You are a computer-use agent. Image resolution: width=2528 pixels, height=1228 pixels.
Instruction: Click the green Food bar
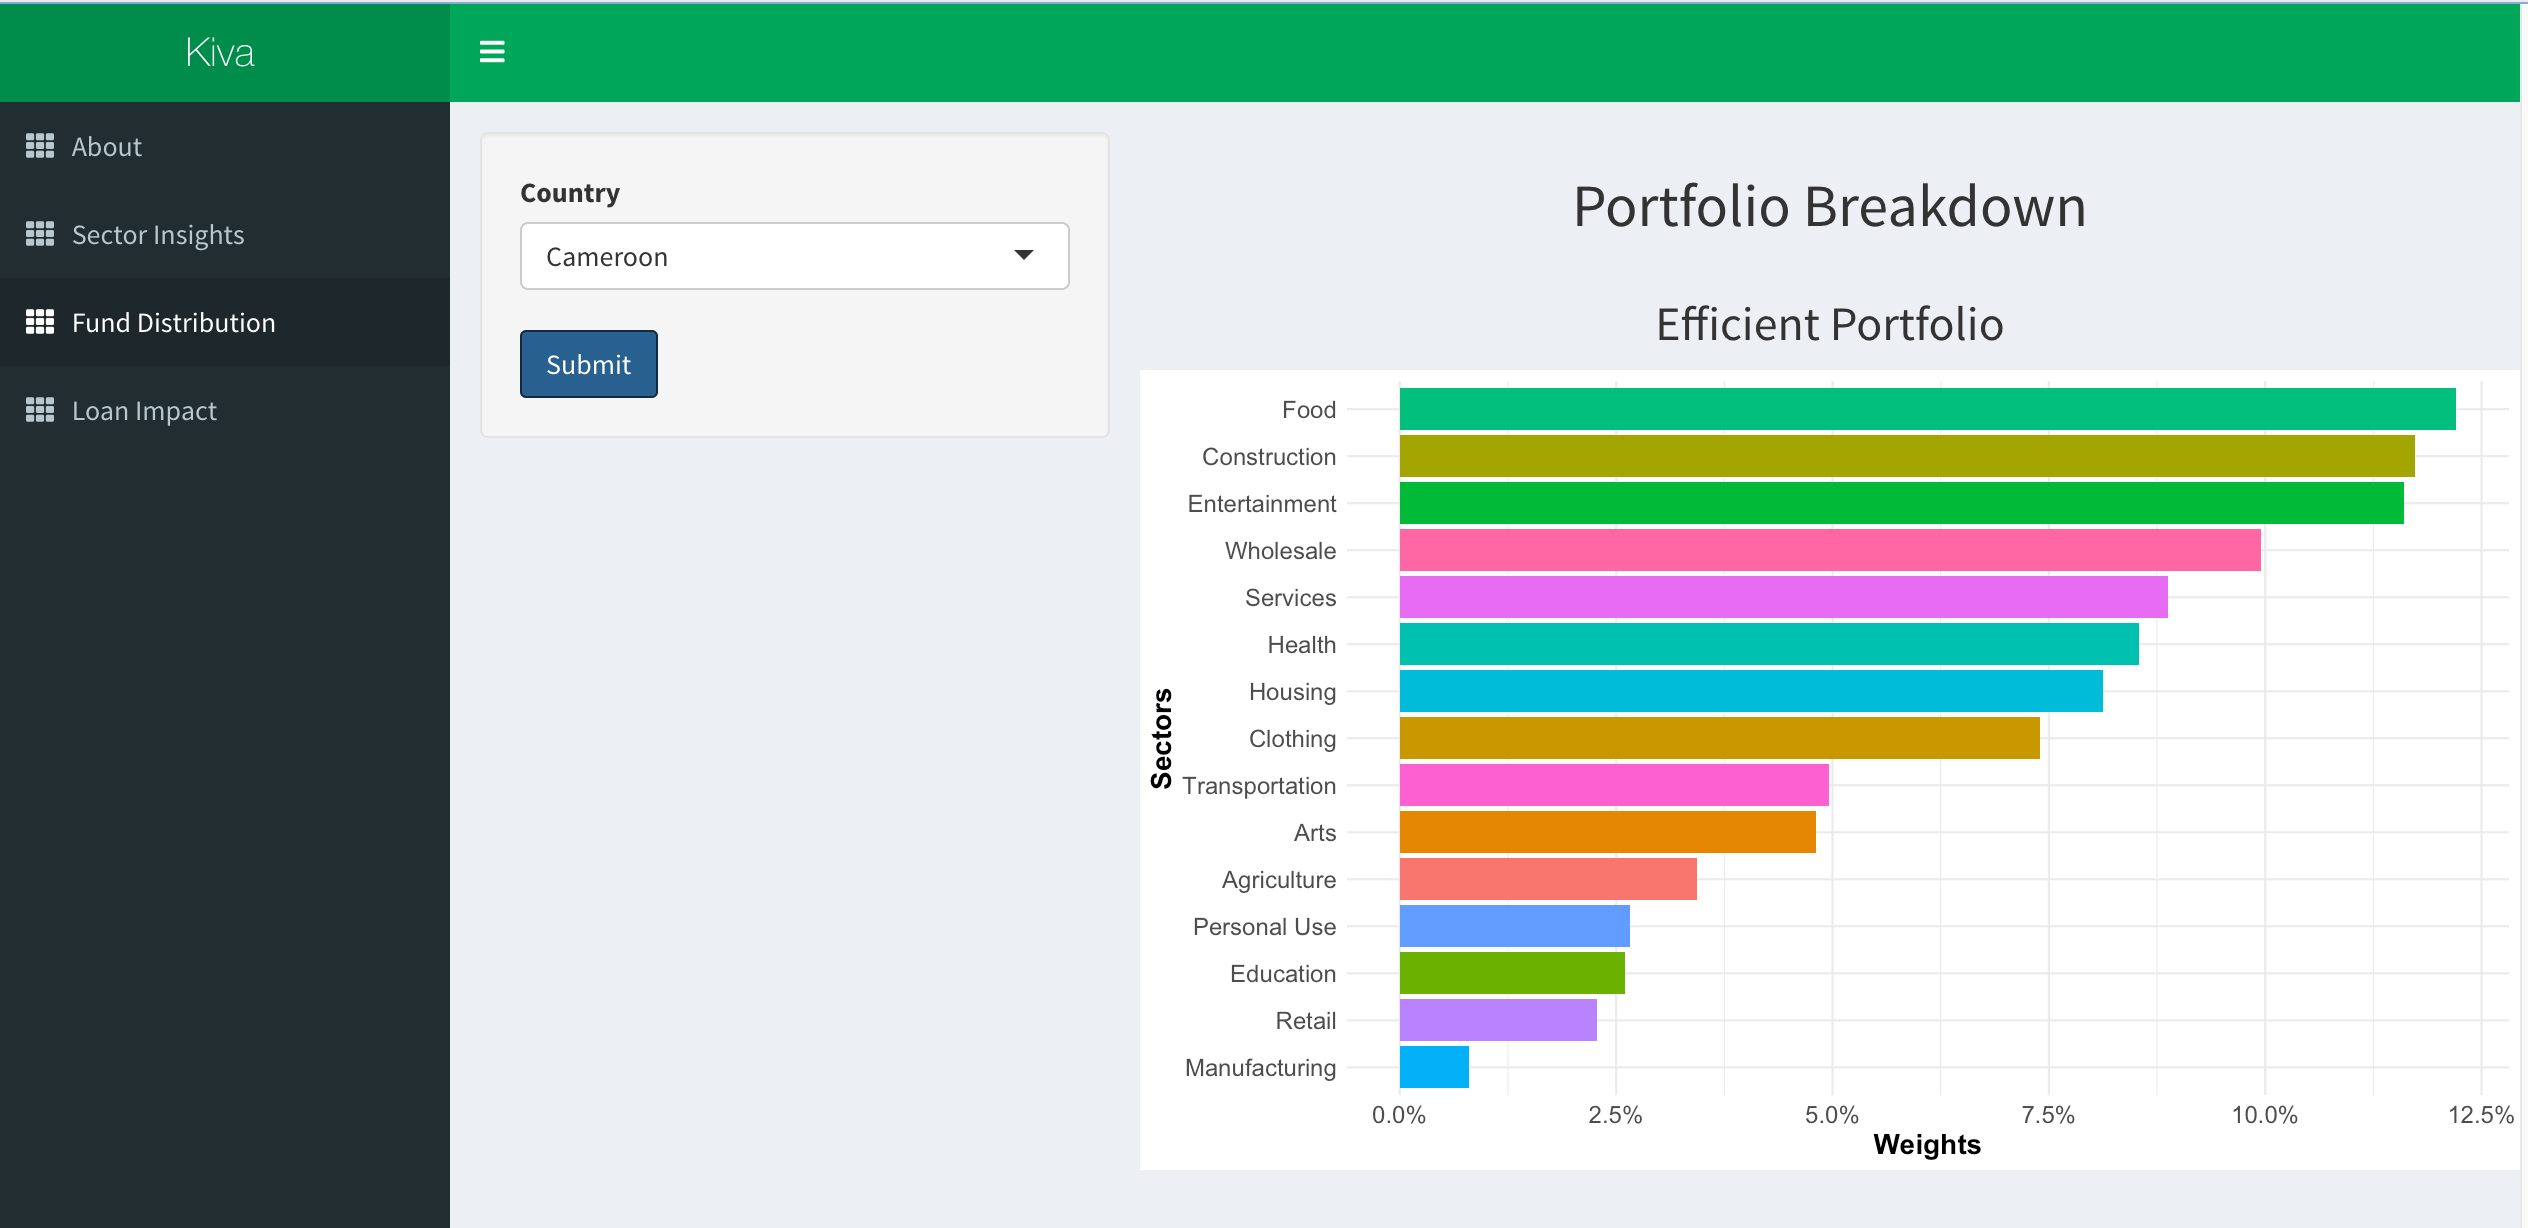(1926, 409)
